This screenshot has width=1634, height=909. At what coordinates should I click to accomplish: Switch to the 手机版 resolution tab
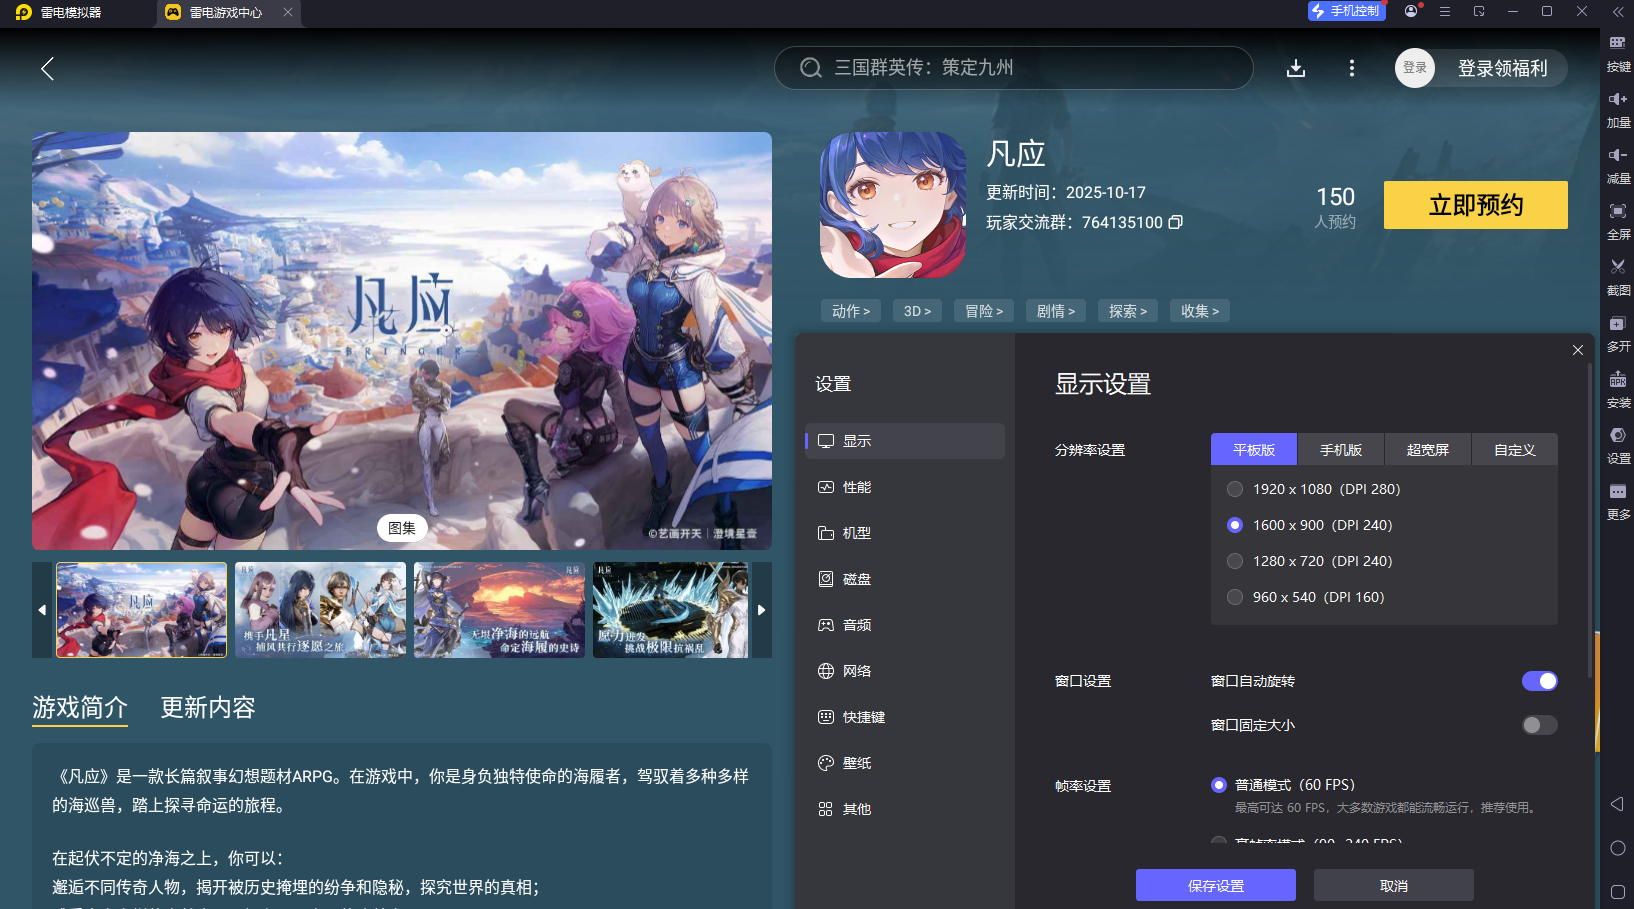[1340, 449]
